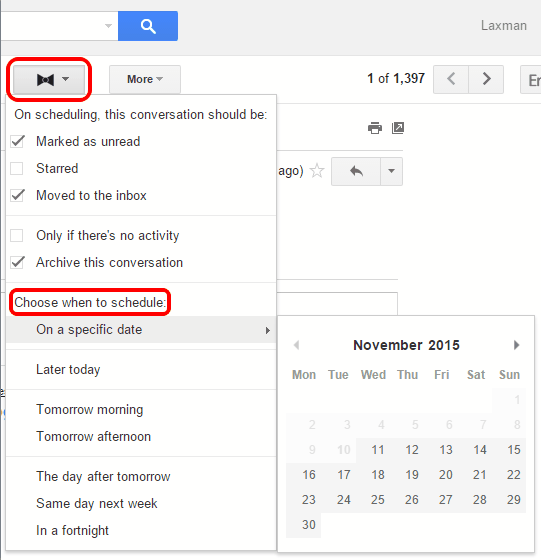Click the print icon
This screenshot has height=560, width=541.
coord(375,128)
